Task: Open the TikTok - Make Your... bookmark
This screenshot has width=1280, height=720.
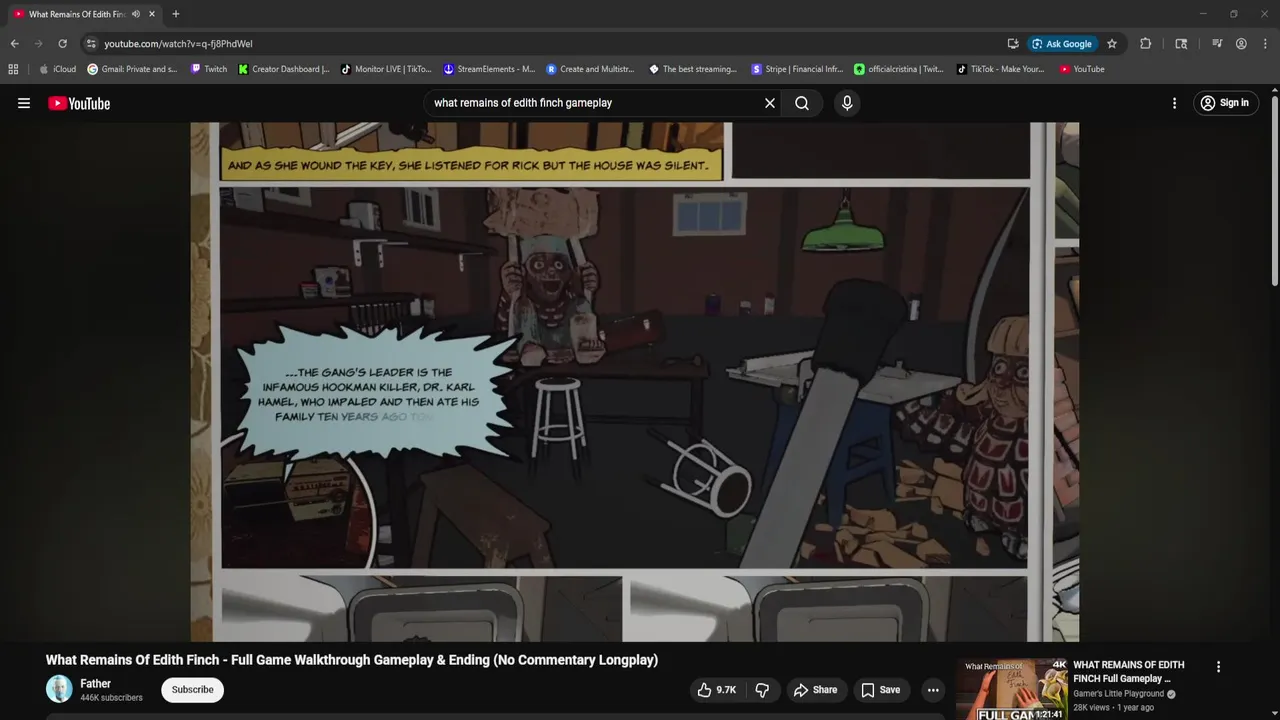Action: tap(1000, 69)
